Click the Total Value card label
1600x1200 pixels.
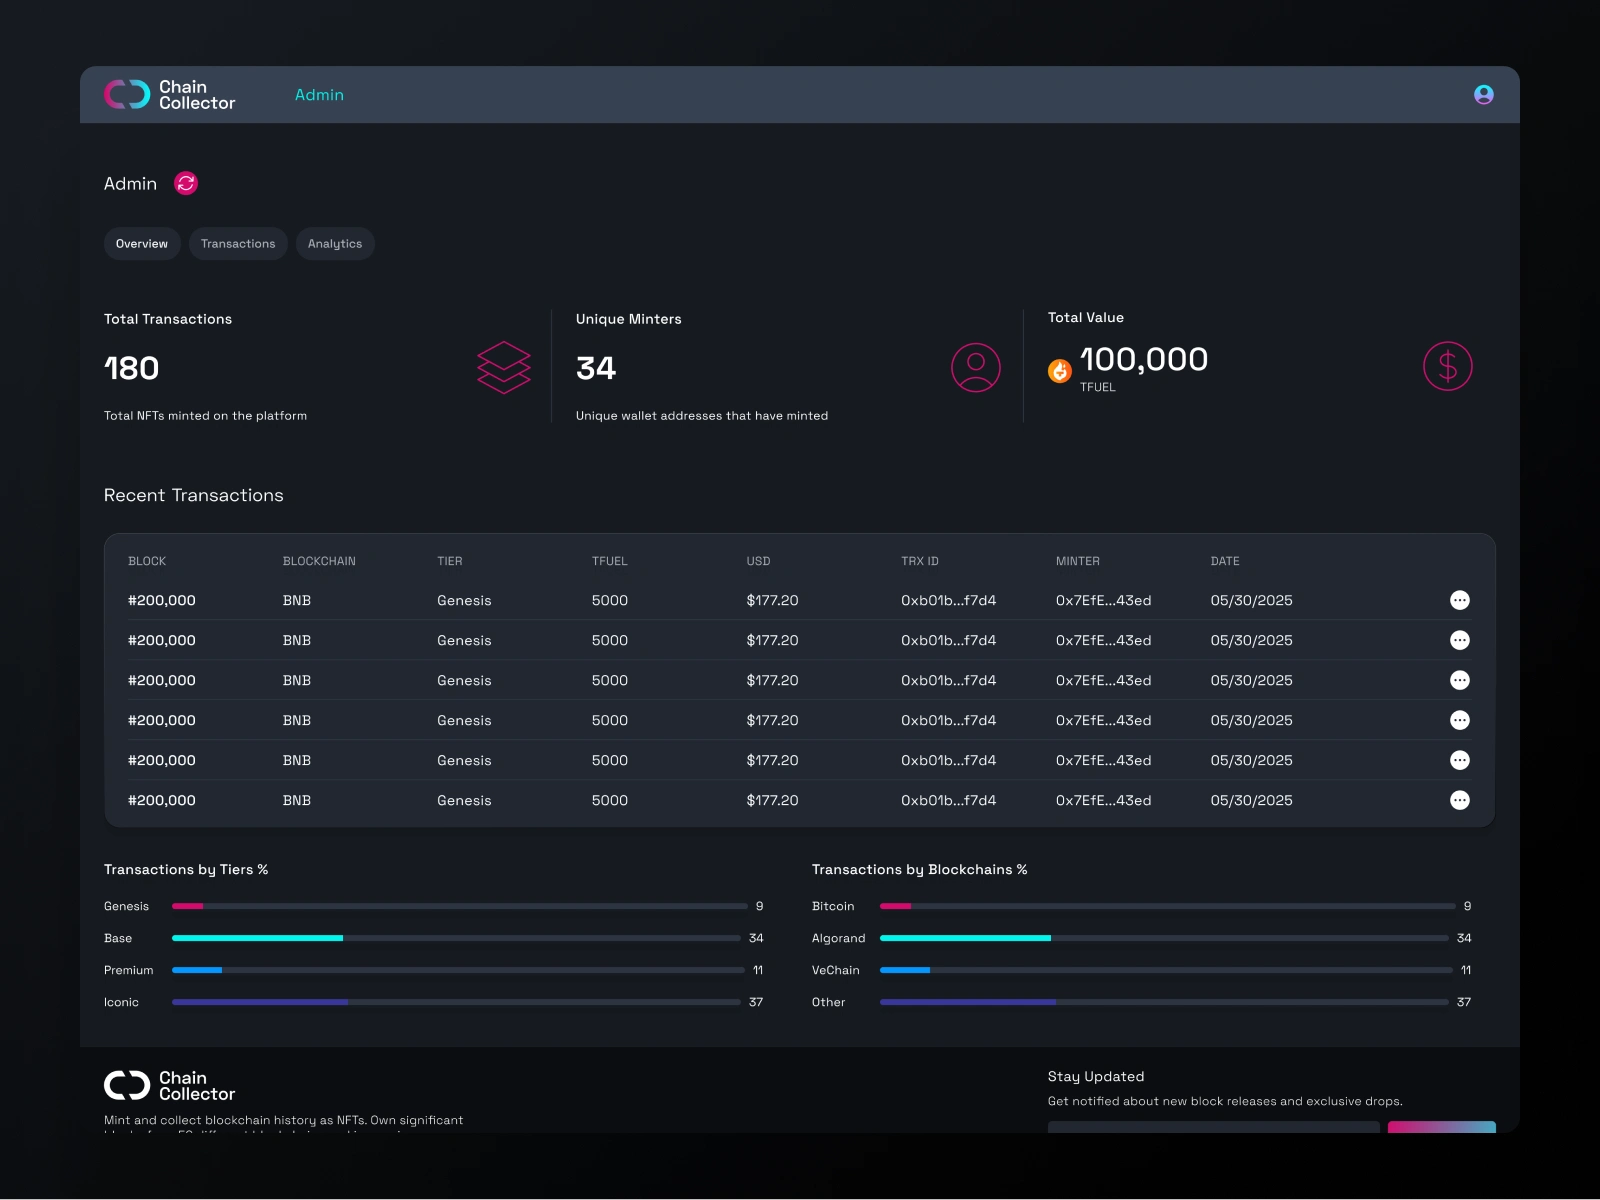[x=1086, y=317]
